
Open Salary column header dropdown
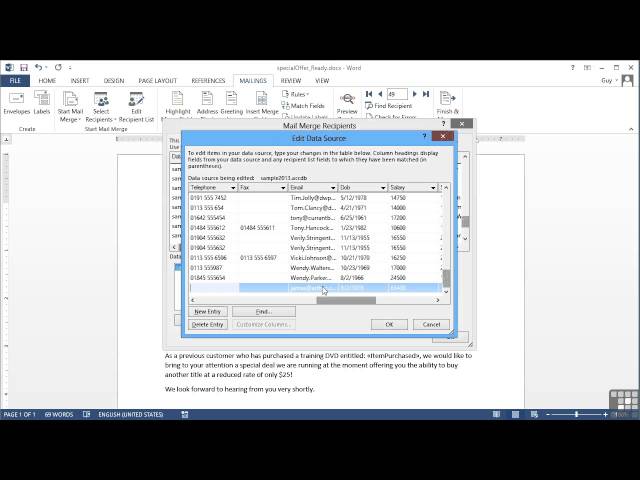click(x=433, y=188)
